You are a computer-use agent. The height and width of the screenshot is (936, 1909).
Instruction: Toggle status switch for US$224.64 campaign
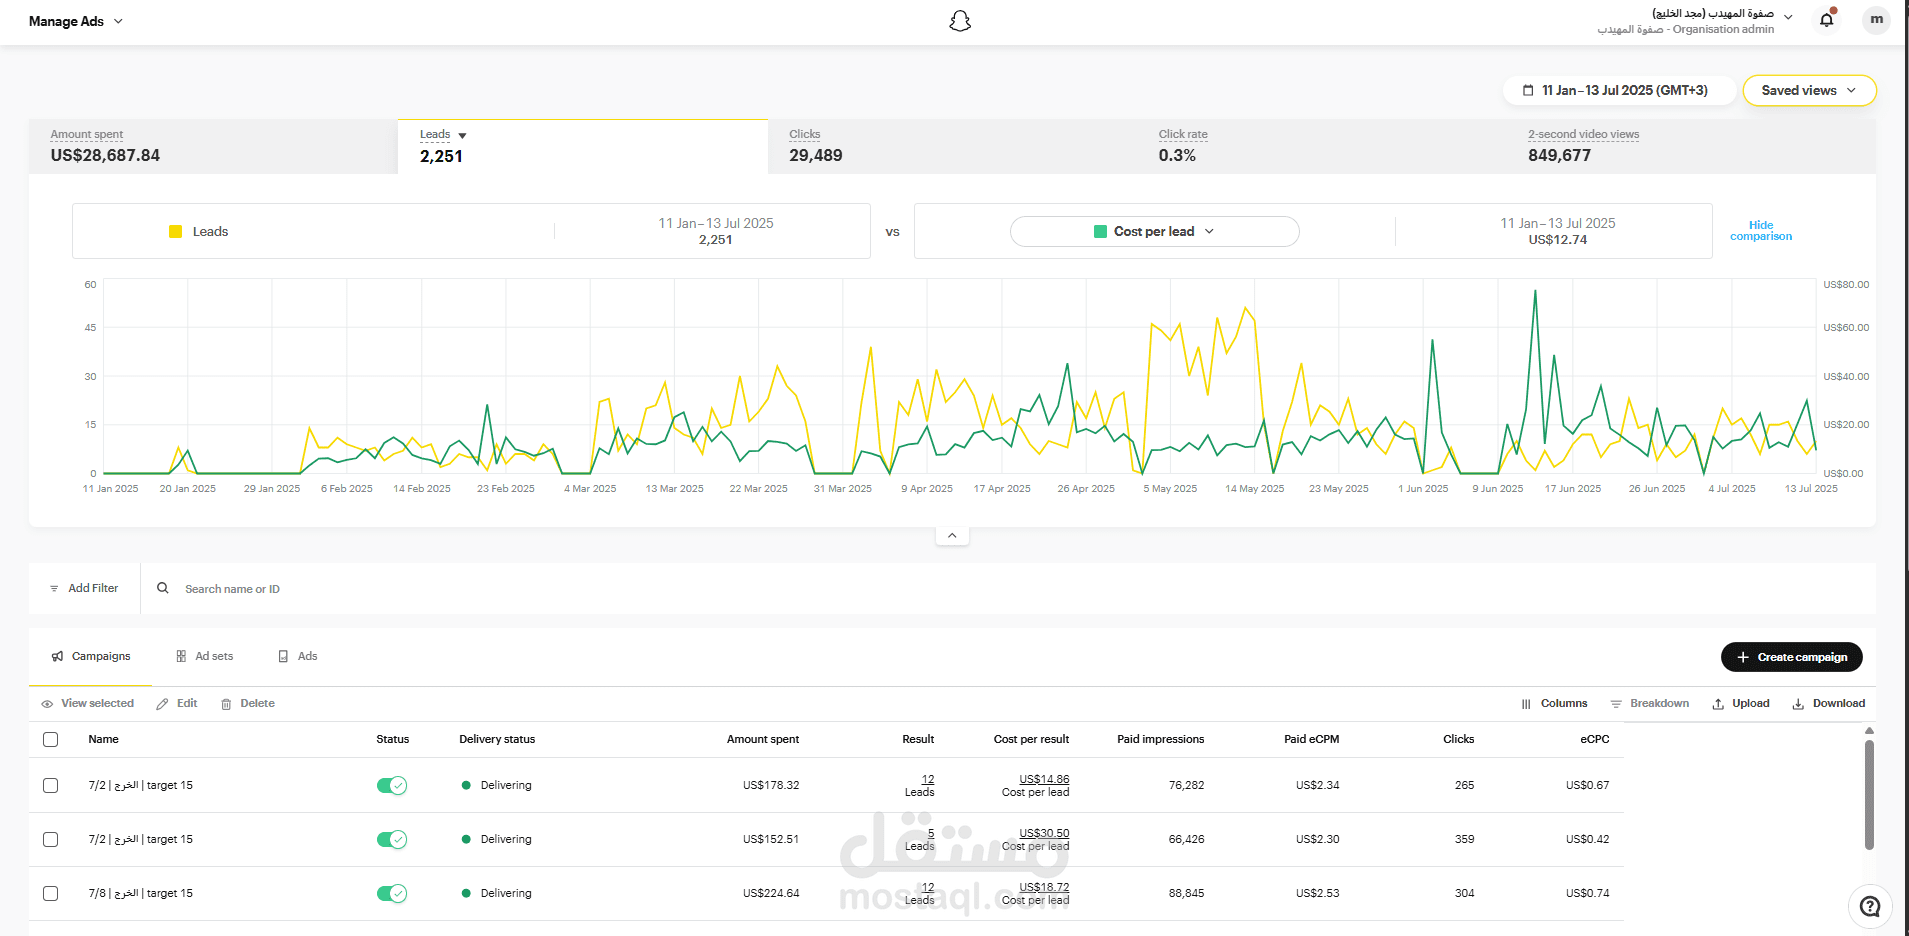(x=392, y=893)
